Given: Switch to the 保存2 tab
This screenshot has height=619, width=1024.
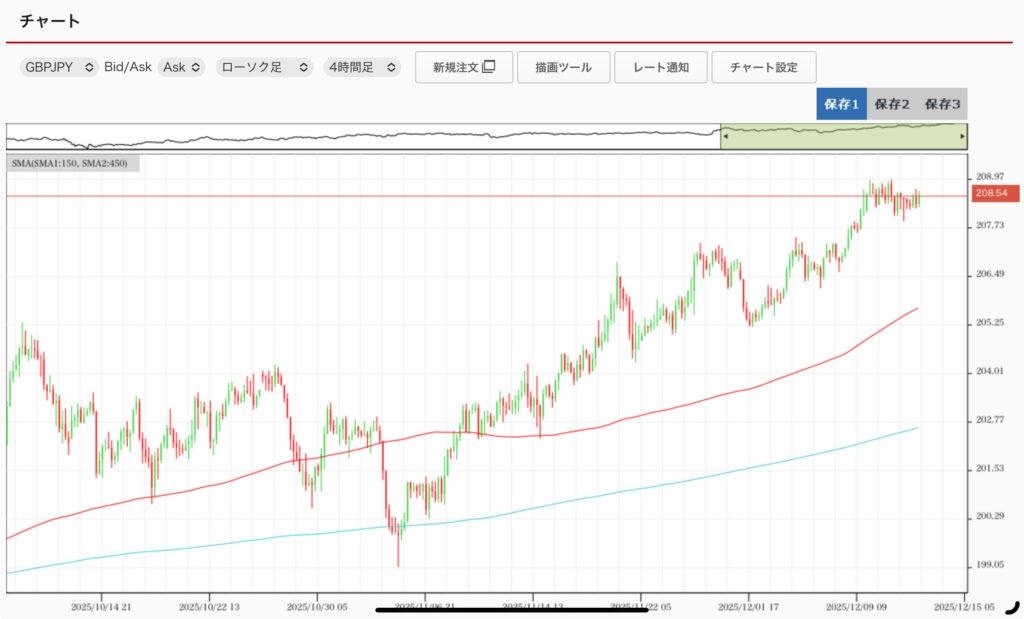Looking at the screenshot, I should click(x=891, y=104).
